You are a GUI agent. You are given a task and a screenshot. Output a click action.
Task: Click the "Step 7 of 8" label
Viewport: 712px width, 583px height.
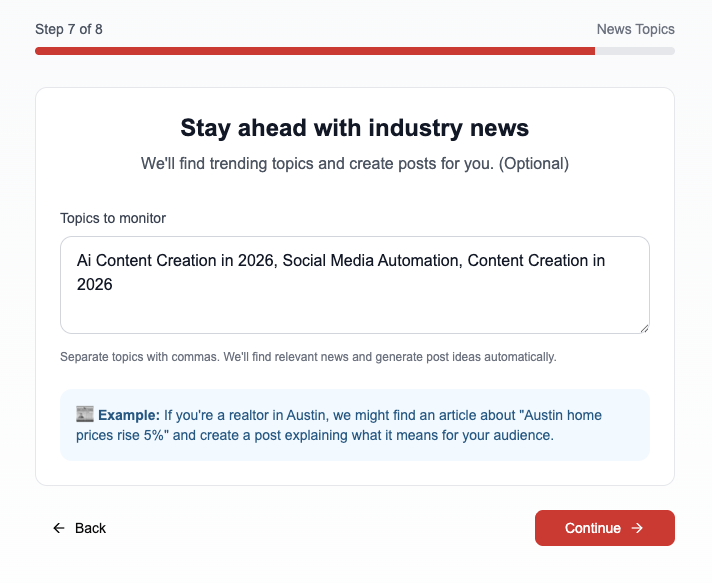69,29
